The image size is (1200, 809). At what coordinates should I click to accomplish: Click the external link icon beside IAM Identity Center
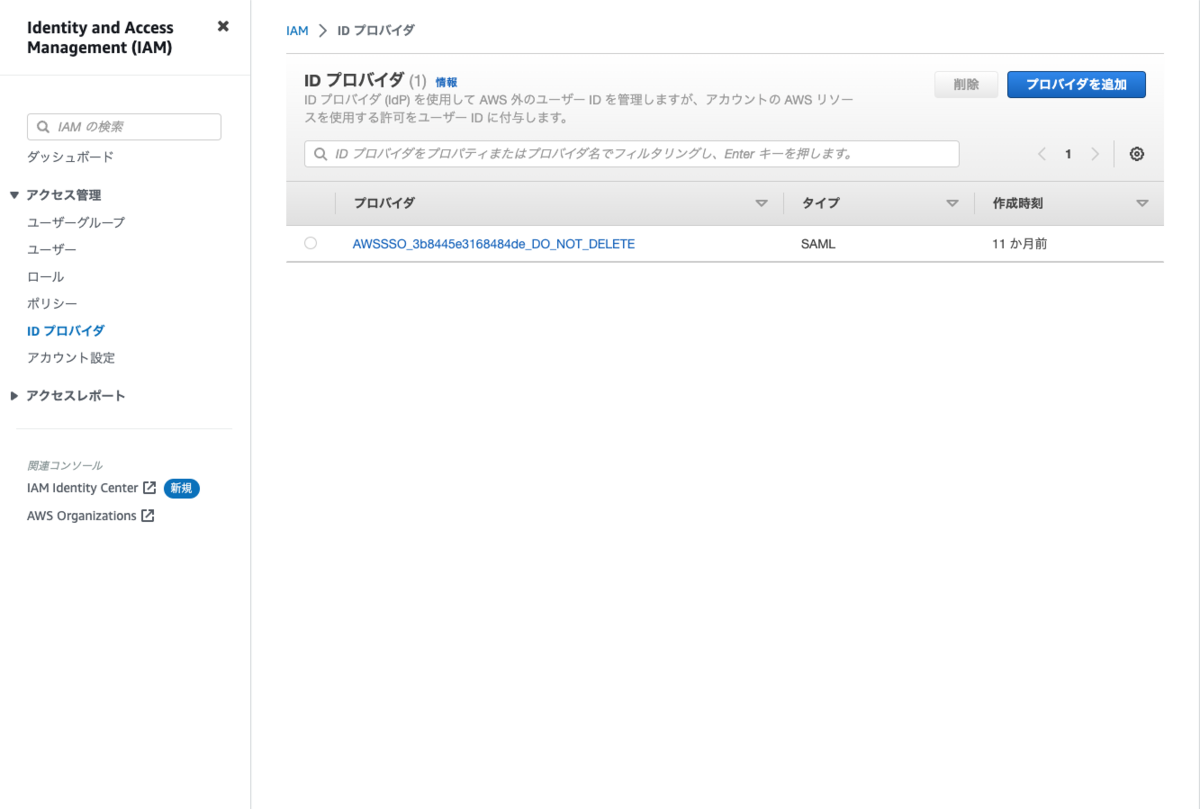(x=150, y=488)
